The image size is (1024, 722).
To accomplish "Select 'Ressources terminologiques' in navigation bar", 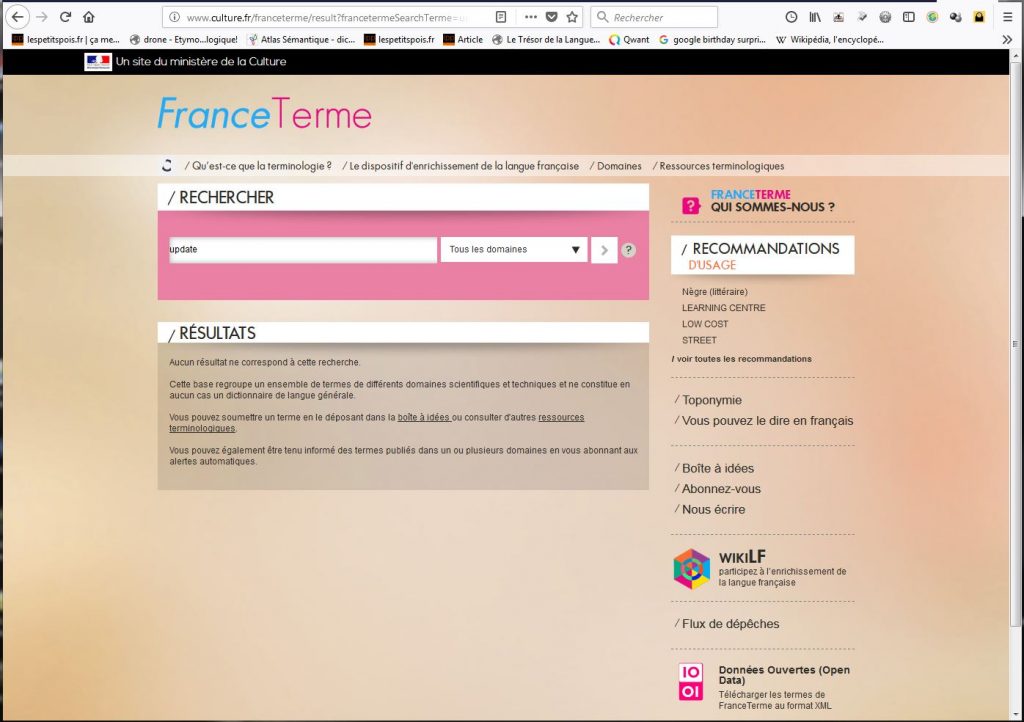I will (x=721, y=166).
